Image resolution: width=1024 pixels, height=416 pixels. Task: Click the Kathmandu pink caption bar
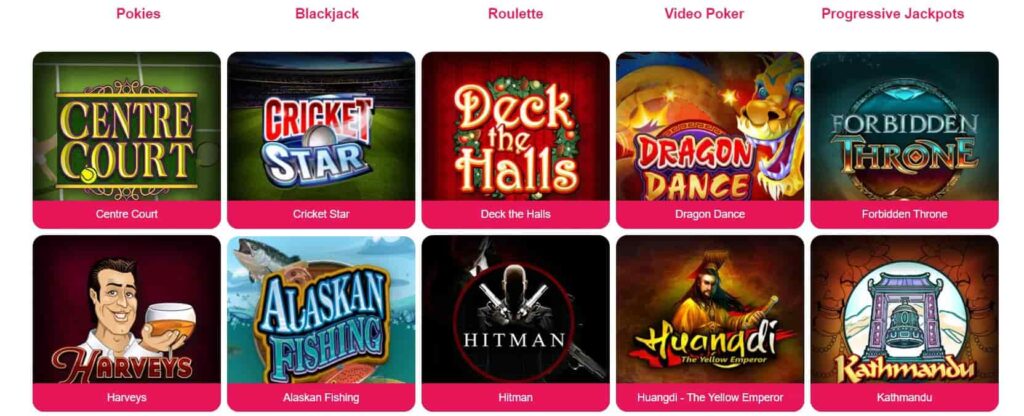point(904,398)
